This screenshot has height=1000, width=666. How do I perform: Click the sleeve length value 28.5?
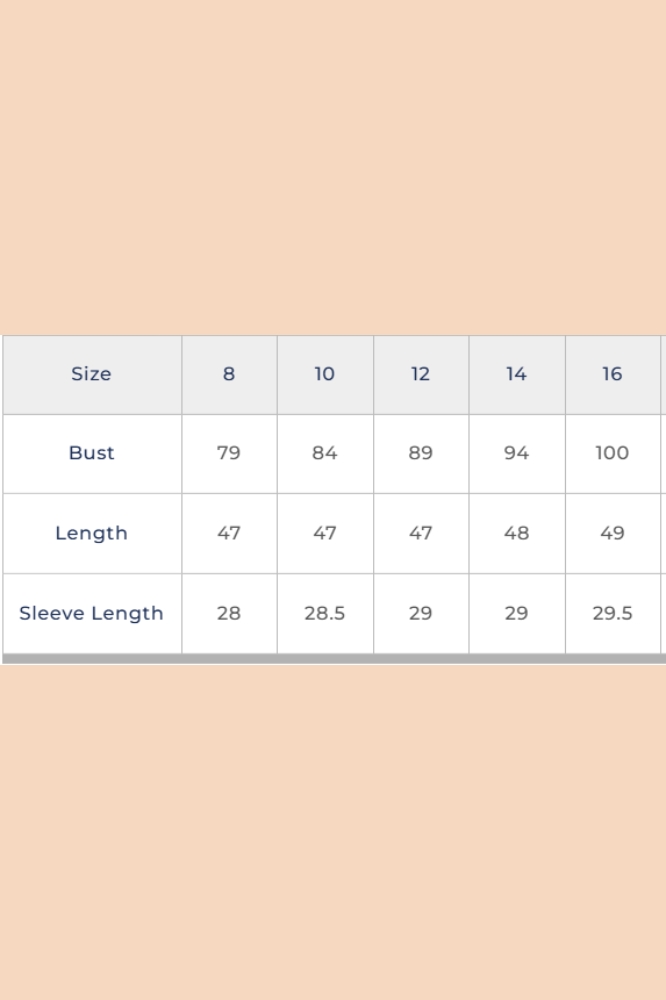point(325,613)
